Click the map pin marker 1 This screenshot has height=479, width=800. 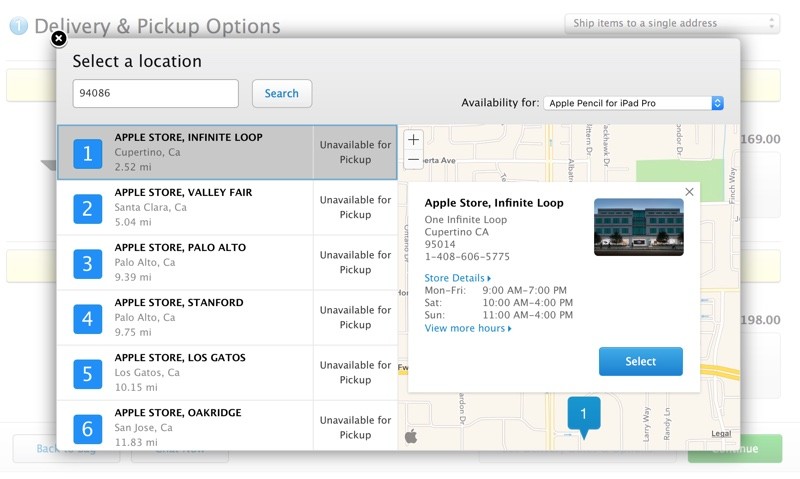point(584,416)
